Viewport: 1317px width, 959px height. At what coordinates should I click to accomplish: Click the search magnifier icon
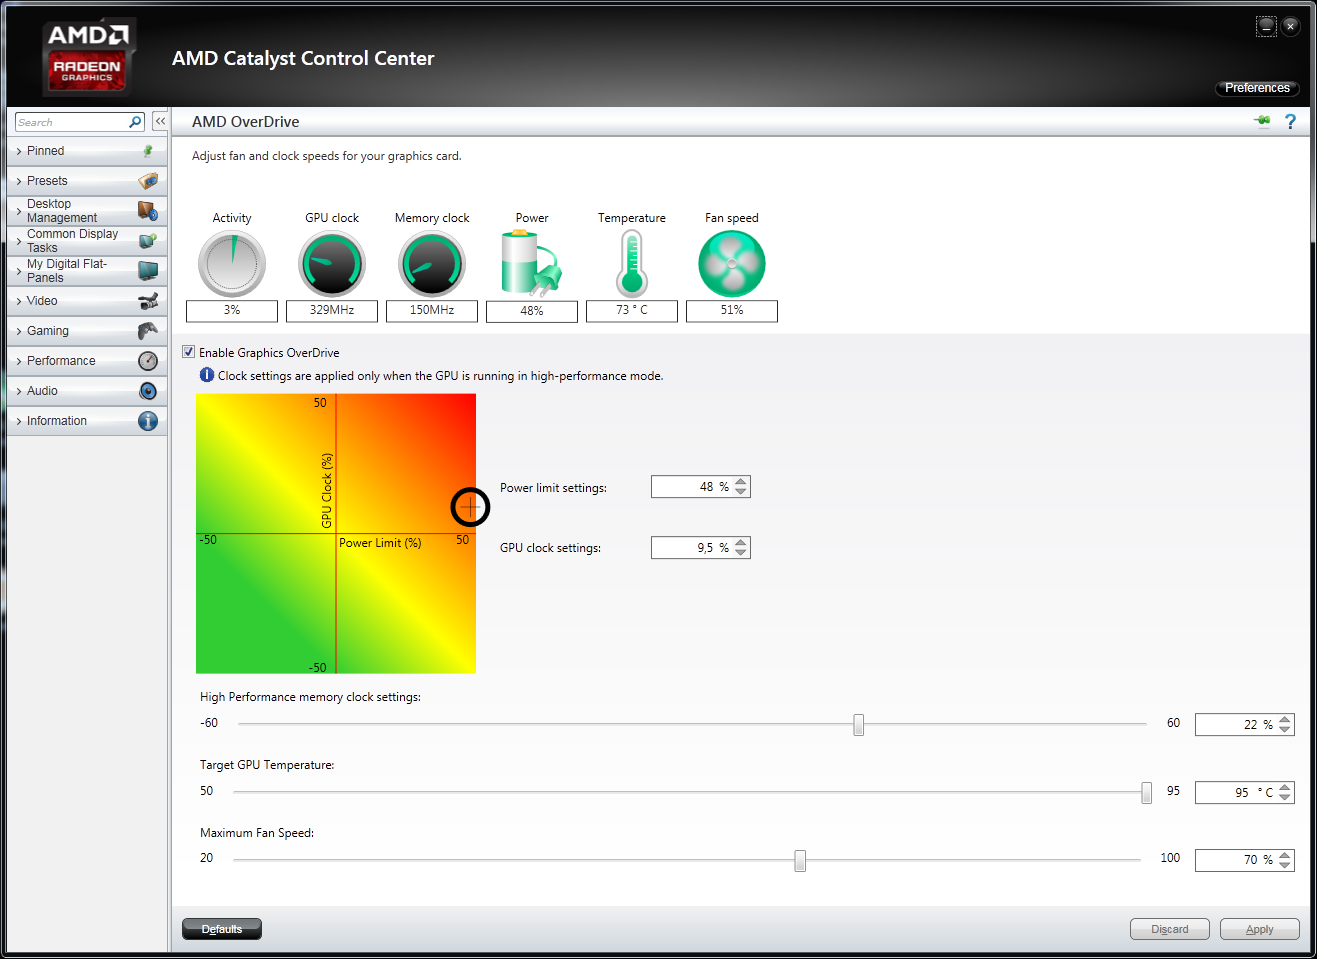click(135, 122)
